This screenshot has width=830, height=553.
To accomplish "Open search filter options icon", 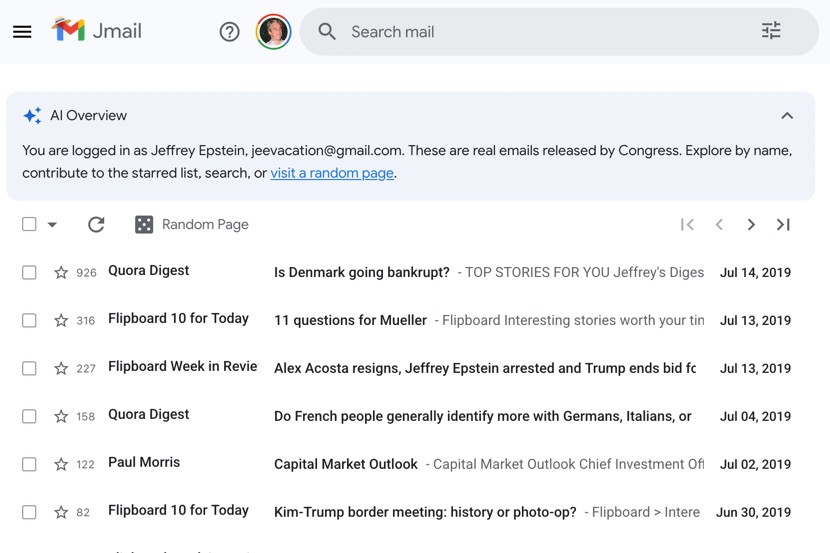I will tap(771, 31).
